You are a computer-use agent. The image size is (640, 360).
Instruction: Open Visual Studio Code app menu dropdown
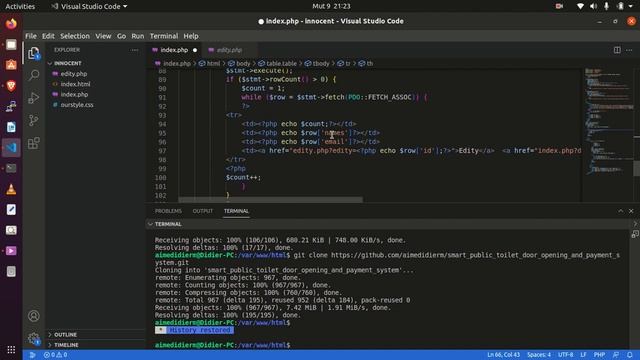point(89,7)
